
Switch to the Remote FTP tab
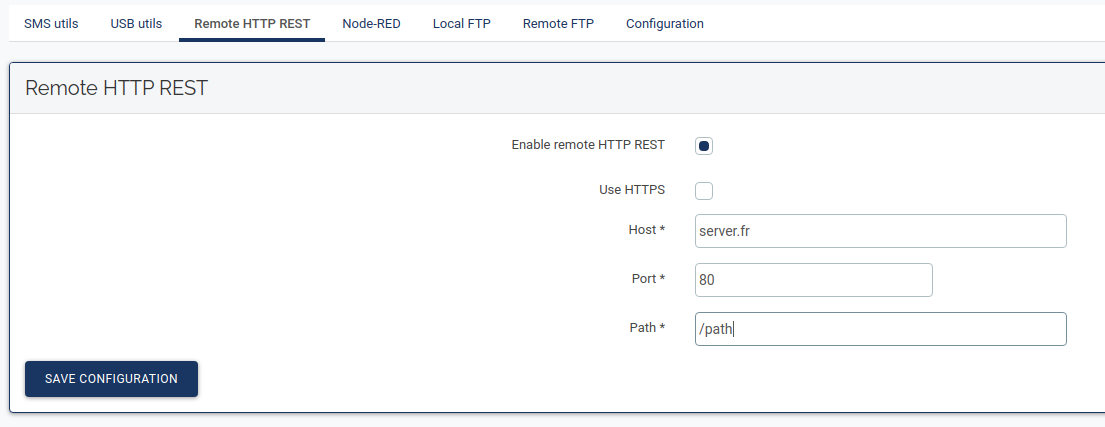pos(558,24)
